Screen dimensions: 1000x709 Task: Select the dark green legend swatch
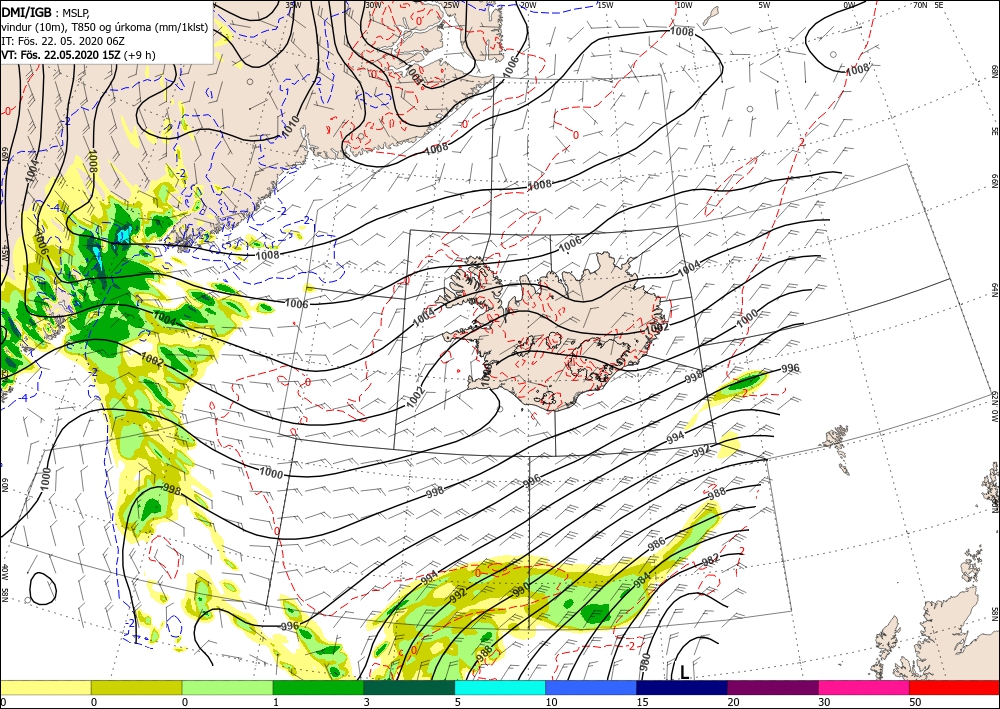click(409, 687)
